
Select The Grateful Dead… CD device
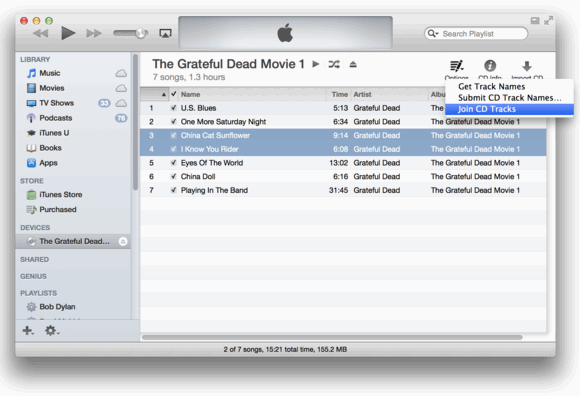[x=73, y=241]
